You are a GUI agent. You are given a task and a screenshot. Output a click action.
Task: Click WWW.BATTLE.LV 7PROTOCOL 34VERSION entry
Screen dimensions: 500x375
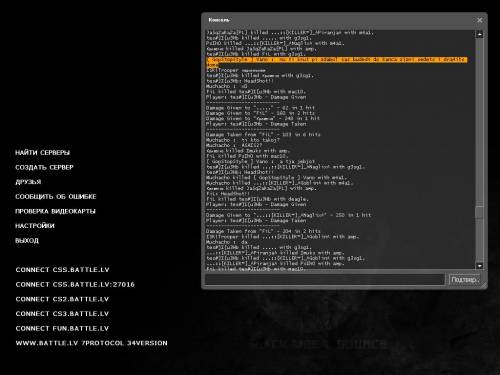91,343
